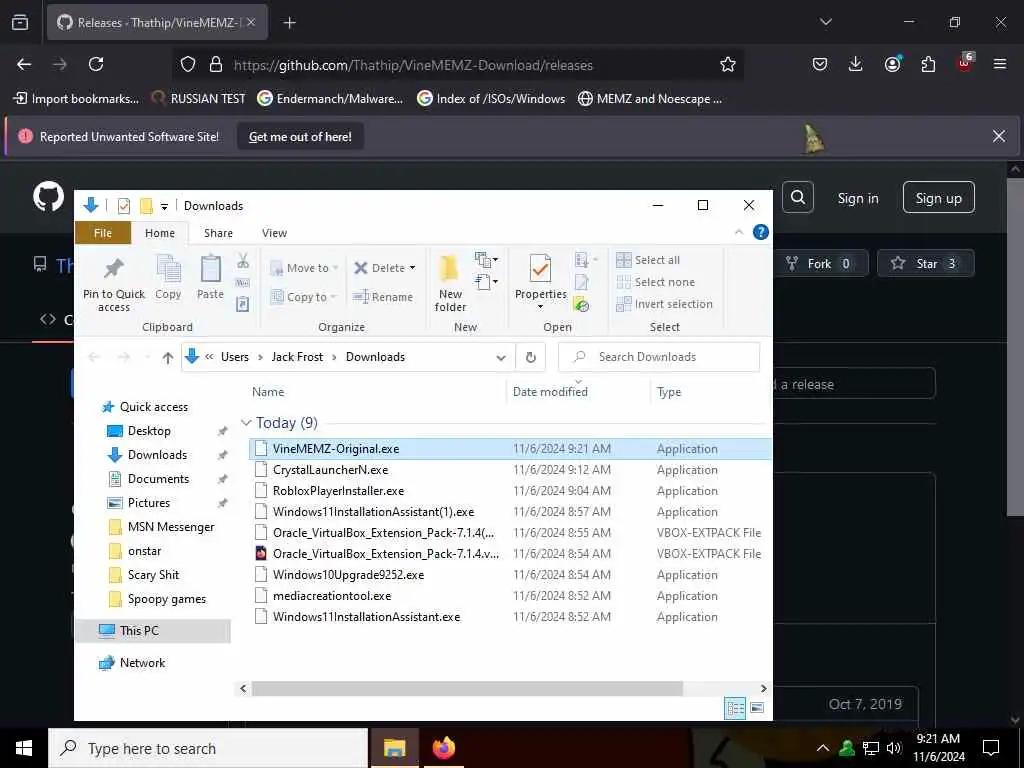Click GitHub Sign up button

pos(938,197)
